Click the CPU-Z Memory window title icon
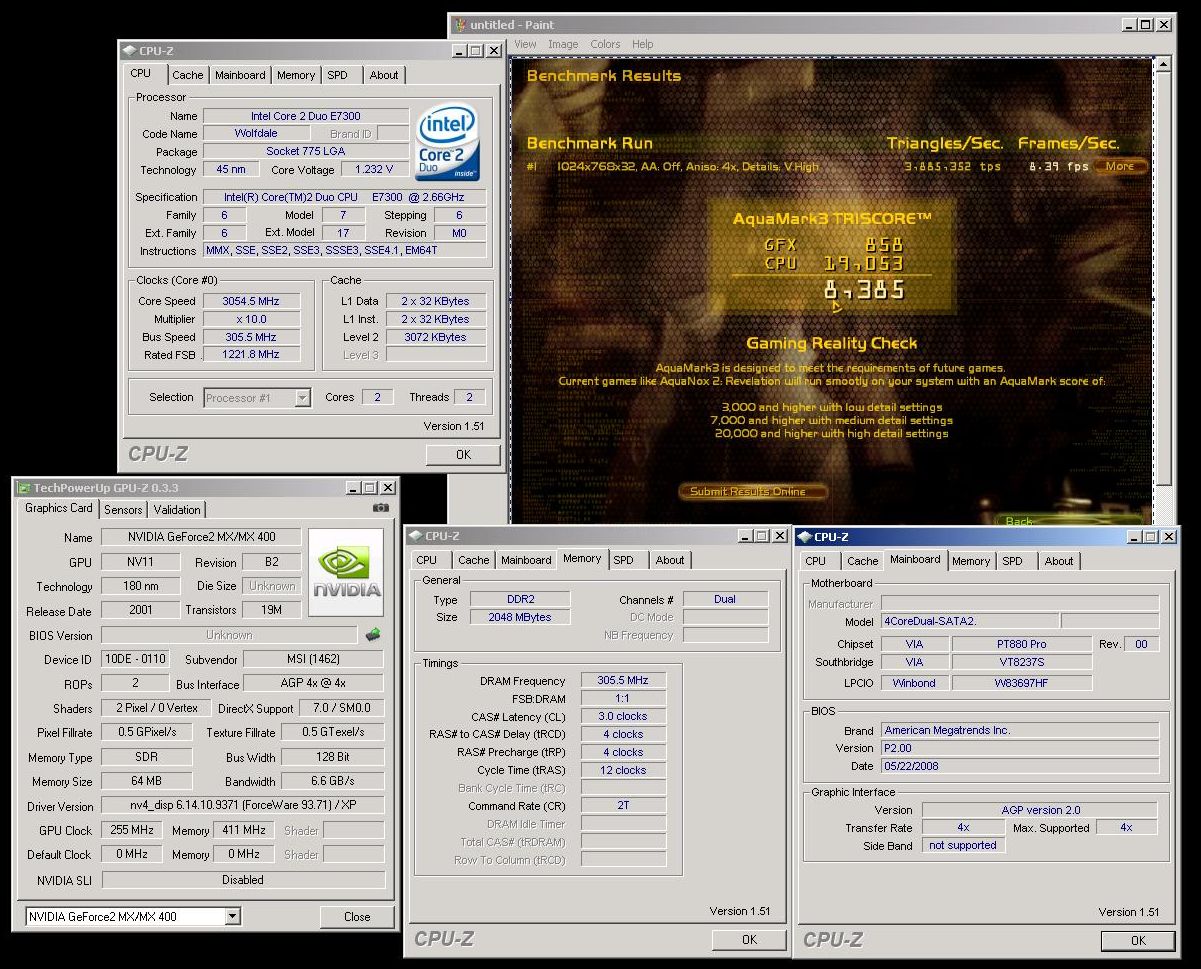This screenshot has width=1201, height=969. [x=415, y=536]
